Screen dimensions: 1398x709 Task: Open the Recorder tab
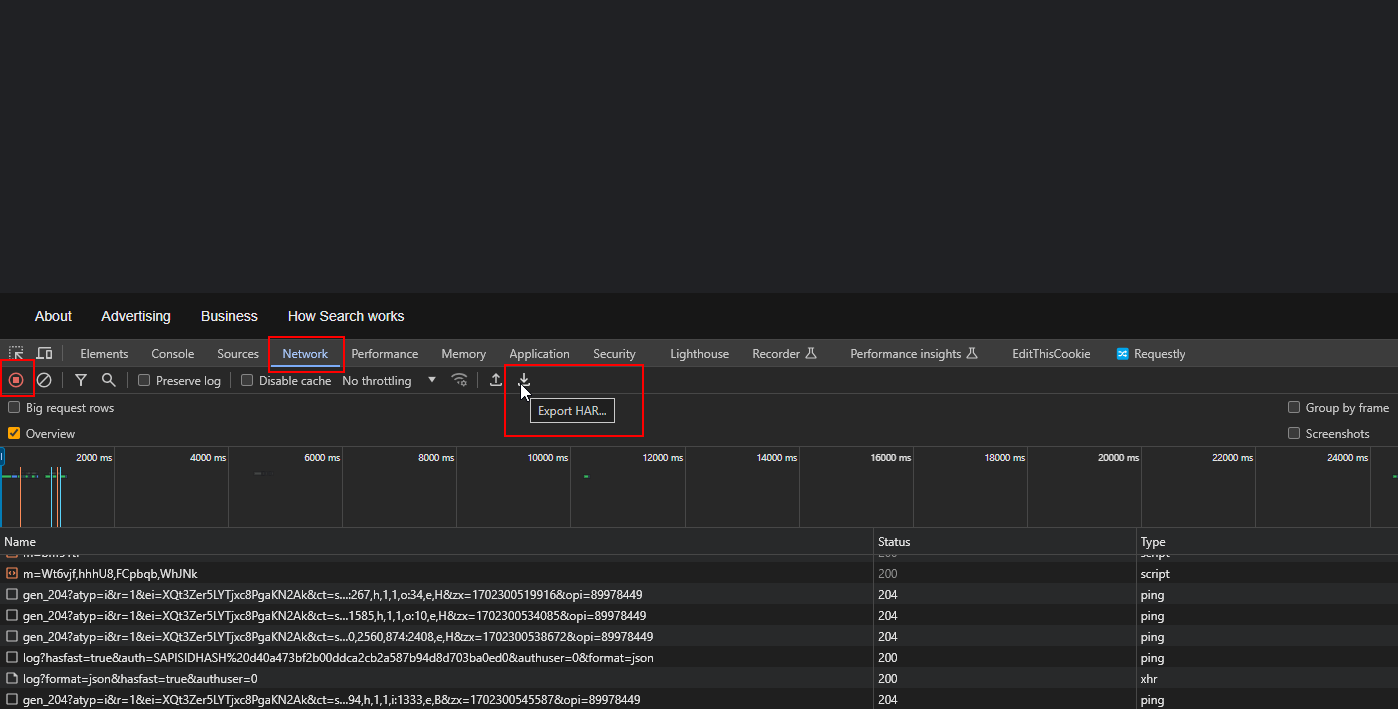pos(785,354)
